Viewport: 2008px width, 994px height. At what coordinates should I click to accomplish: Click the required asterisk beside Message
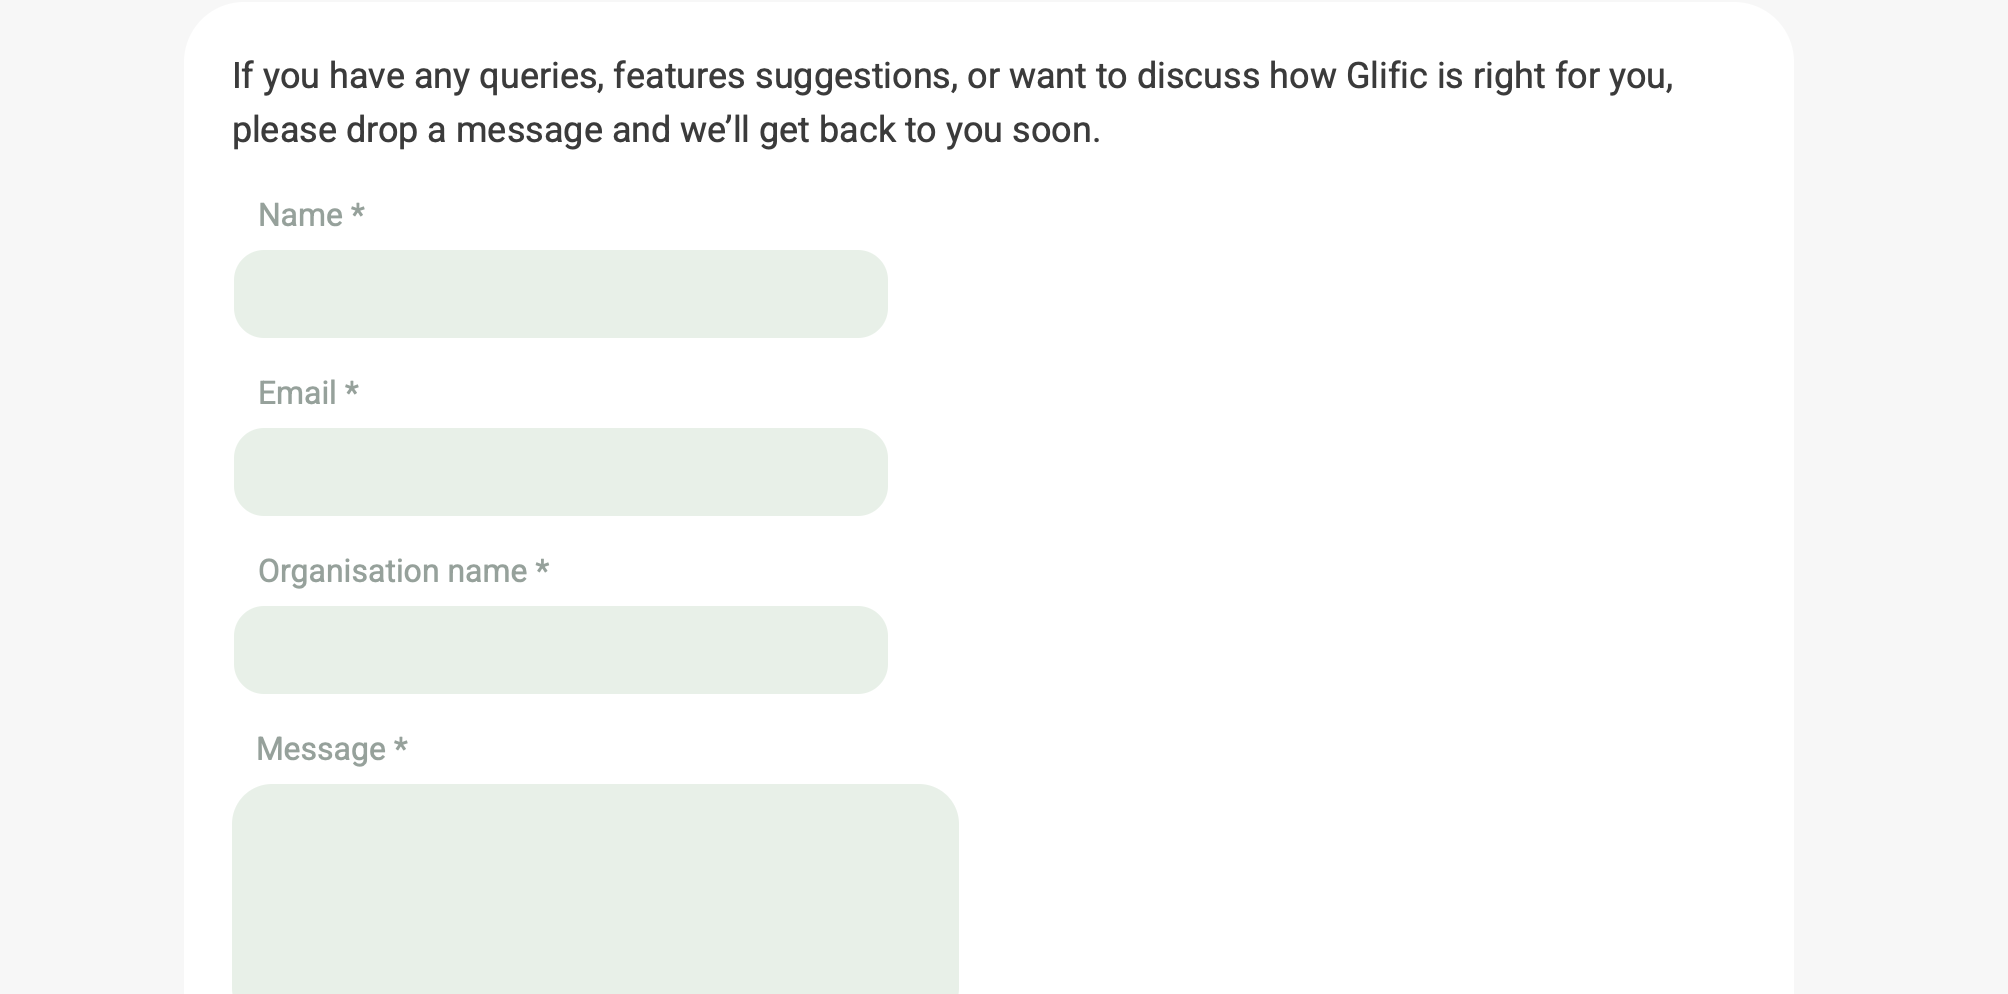point(400,747)
